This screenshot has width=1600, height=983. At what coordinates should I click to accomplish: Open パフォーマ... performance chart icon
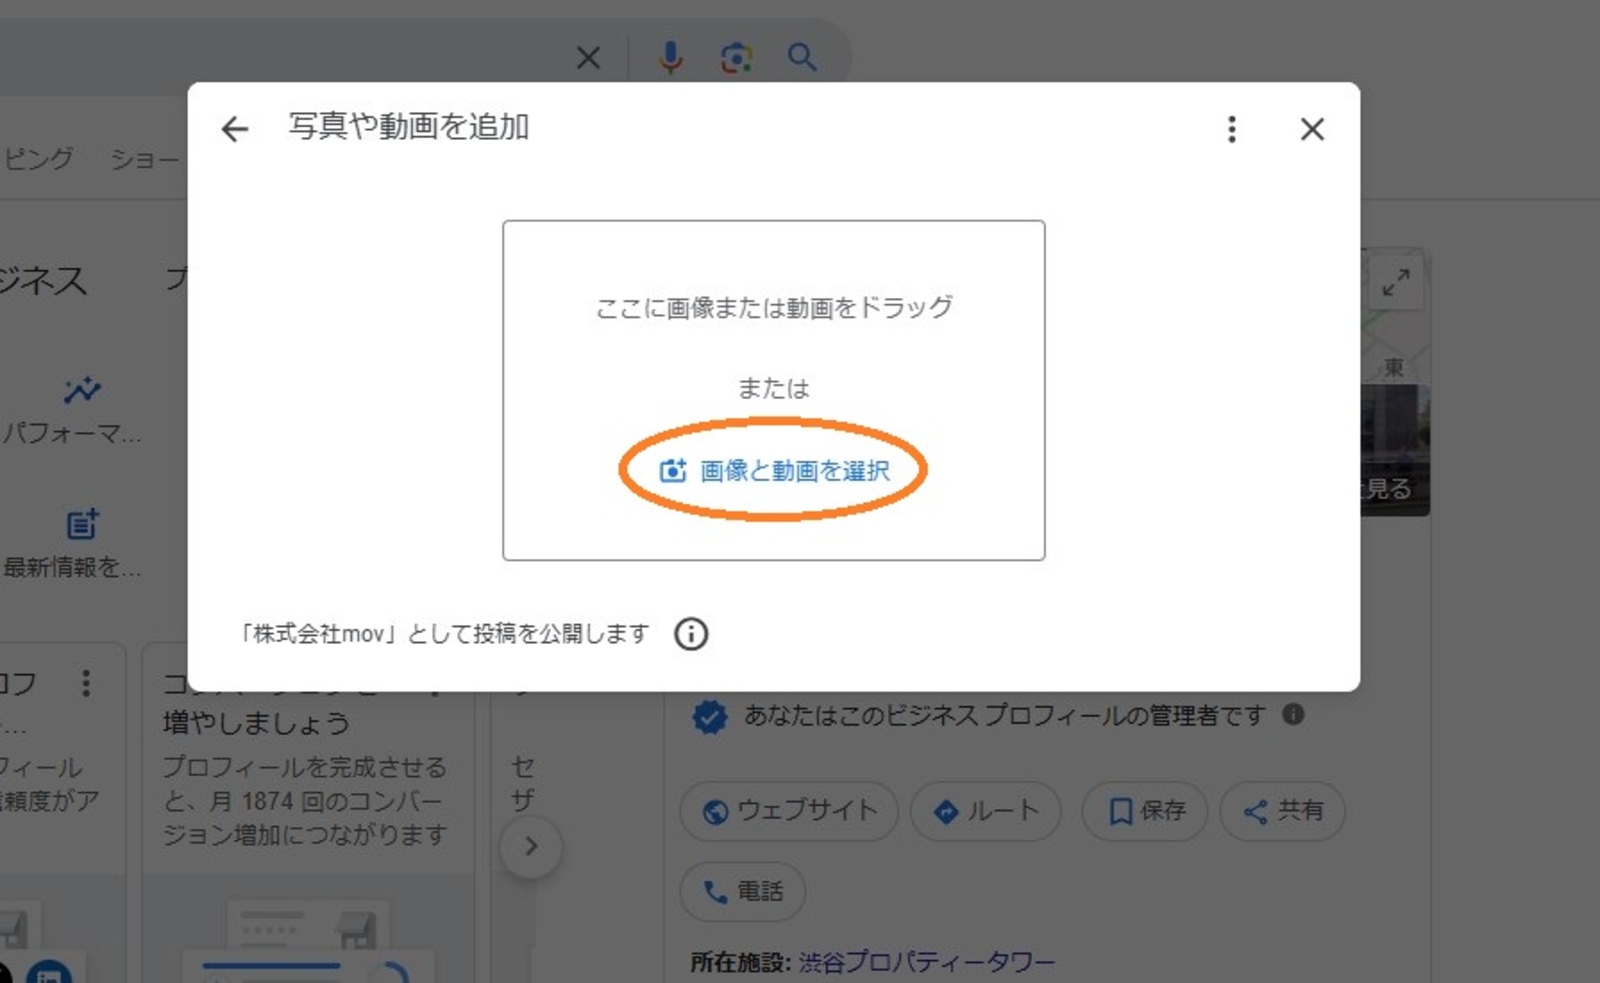82,389
